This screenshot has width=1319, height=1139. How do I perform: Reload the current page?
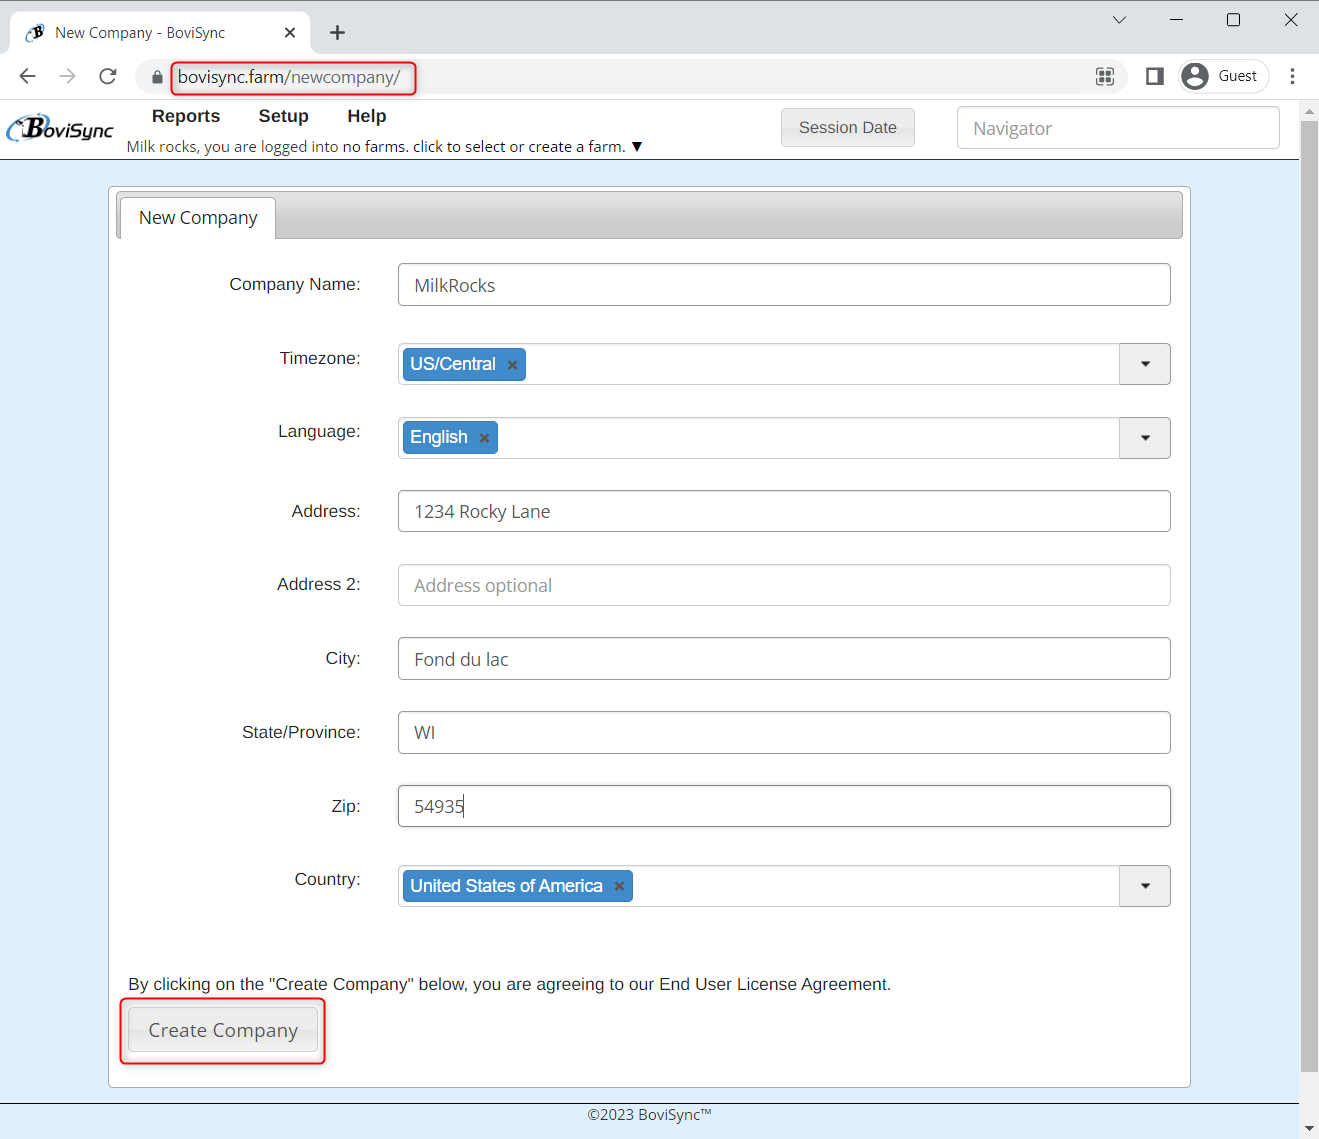(x=108, y=76)
